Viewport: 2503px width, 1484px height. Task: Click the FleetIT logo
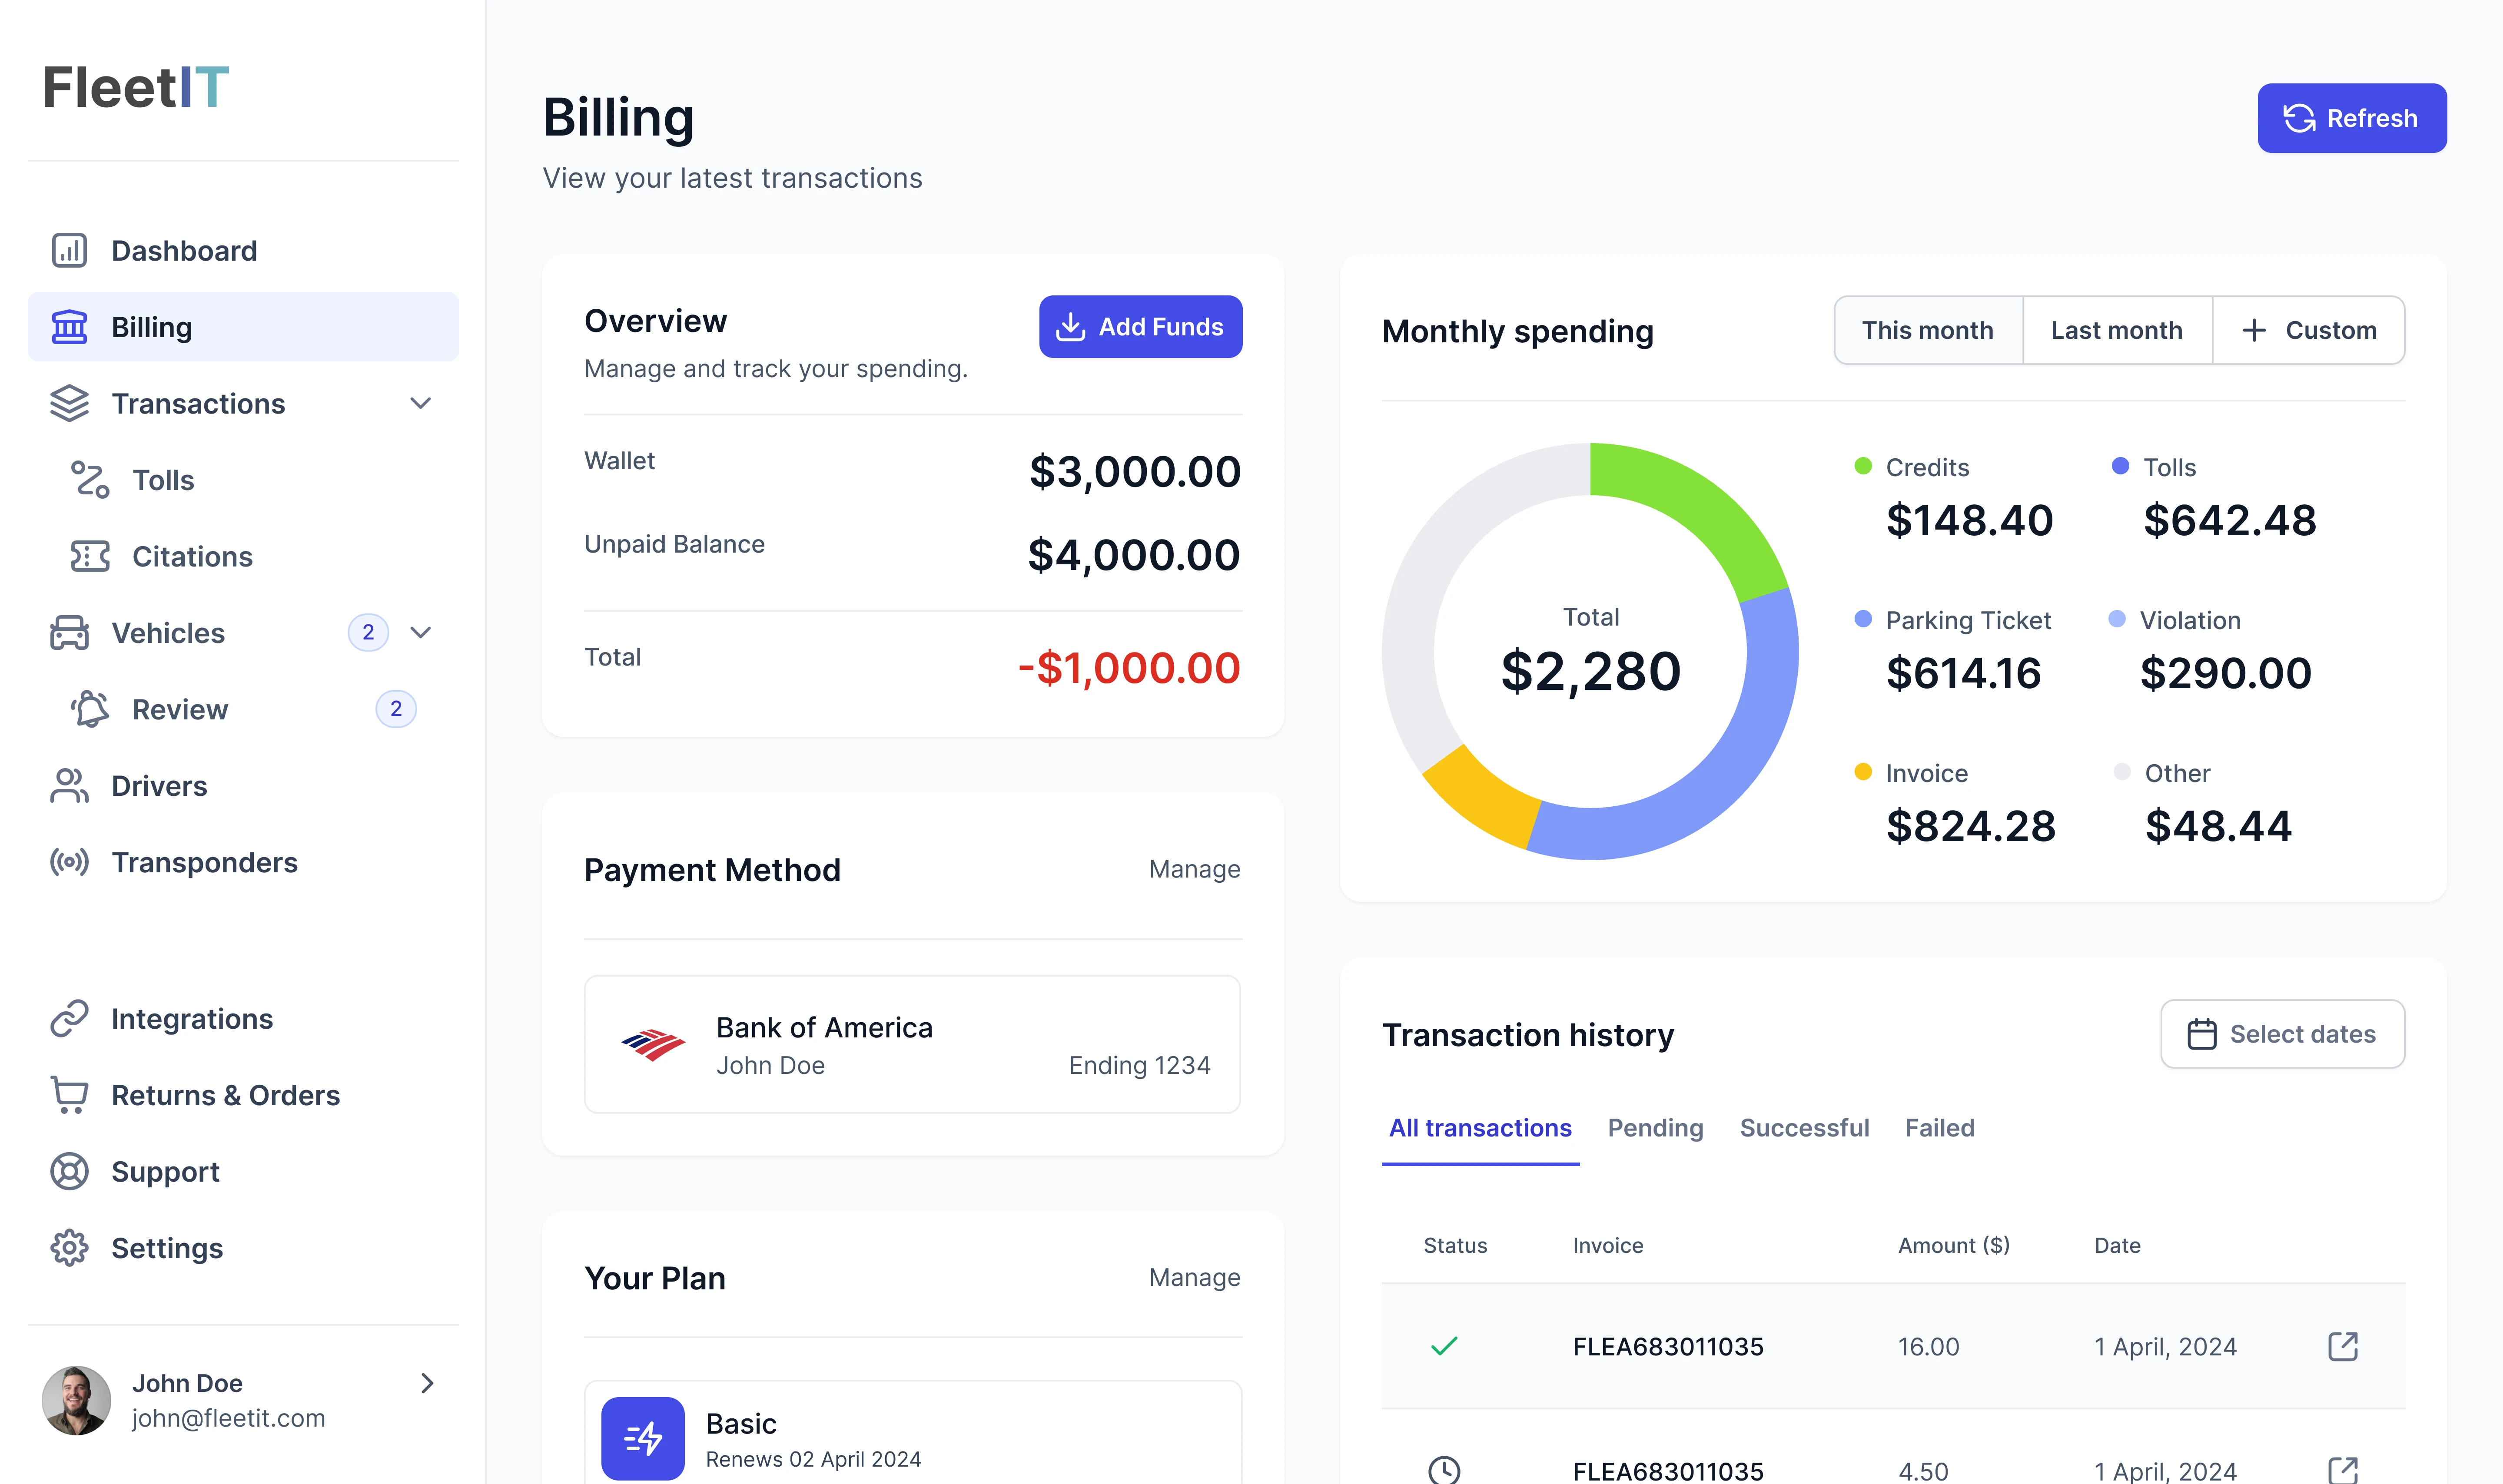[x=136, y=87]
